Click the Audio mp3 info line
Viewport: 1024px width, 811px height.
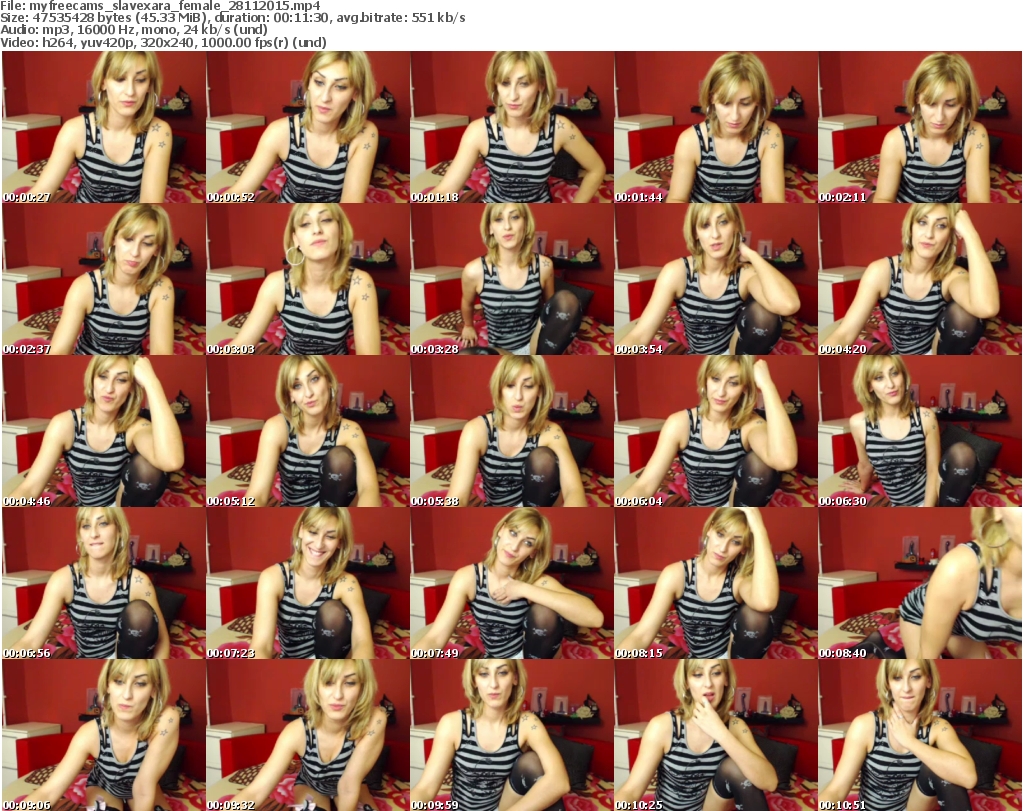click(x=134, y=30)
